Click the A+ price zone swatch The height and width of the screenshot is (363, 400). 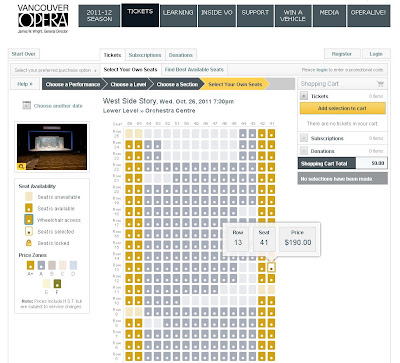(x=30, y=265)
